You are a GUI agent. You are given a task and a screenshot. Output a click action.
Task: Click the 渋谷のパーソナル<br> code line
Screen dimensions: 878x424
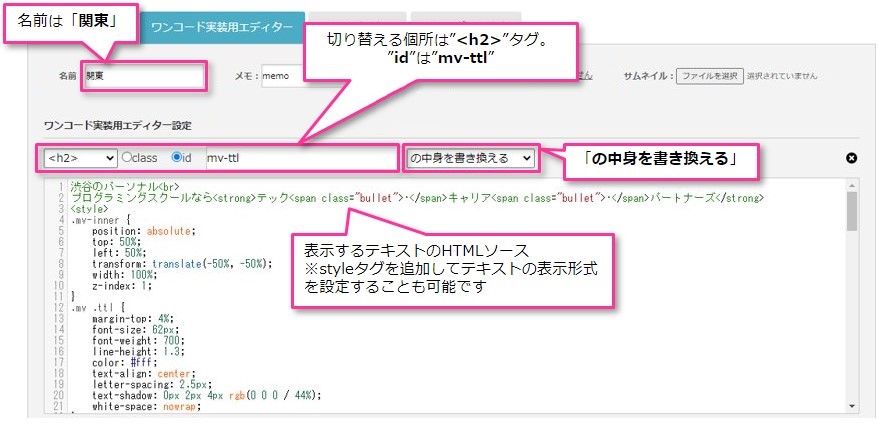tap(125, 187)
